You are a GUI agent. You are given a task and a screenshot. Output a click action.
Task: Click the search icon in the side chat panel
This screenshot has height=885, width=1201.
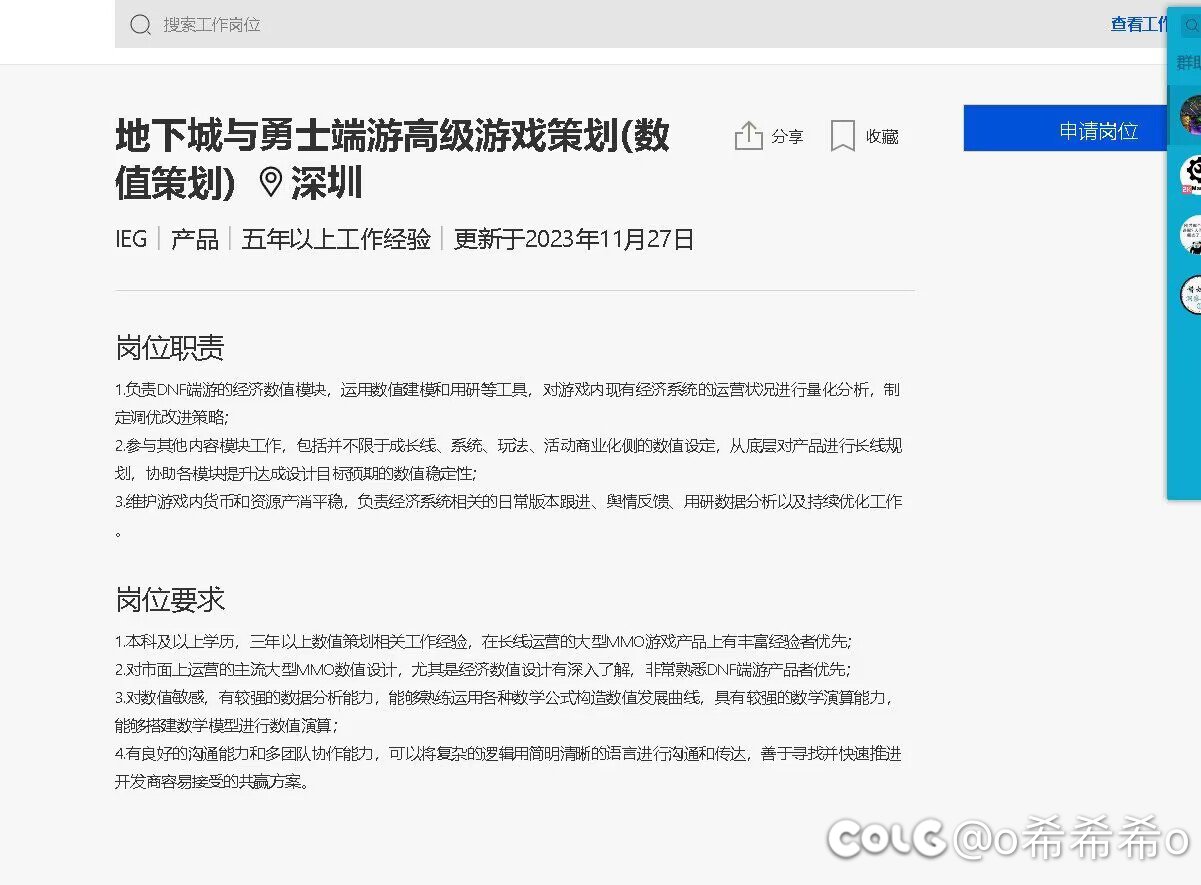1191,27
